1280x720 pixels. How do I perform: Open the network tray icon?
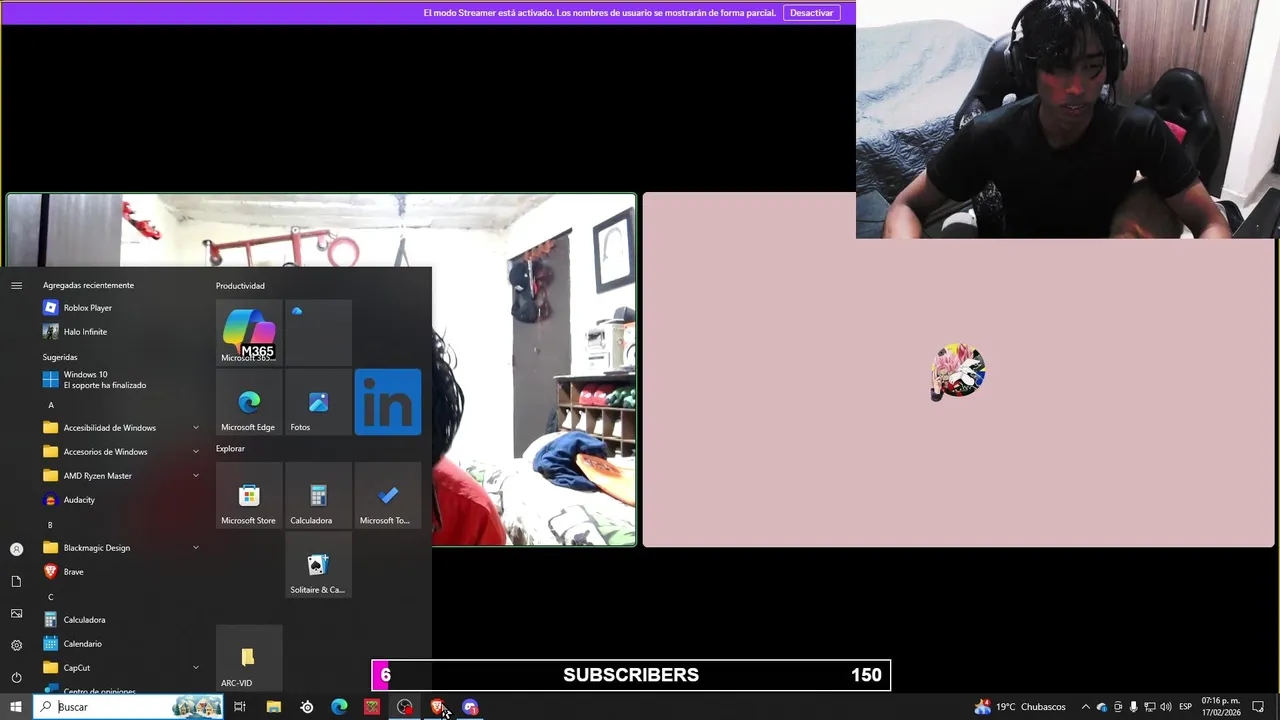point(1149,707)
